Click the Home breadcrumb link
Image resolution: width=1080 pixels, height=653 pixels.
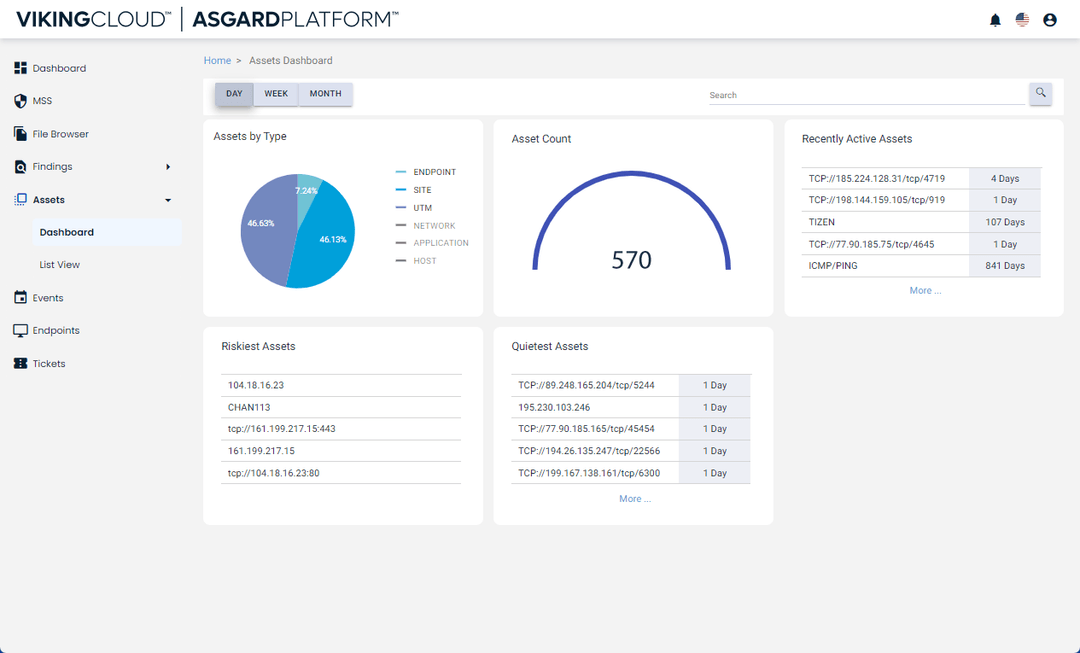pyautogui.click(x=217, y=60)
